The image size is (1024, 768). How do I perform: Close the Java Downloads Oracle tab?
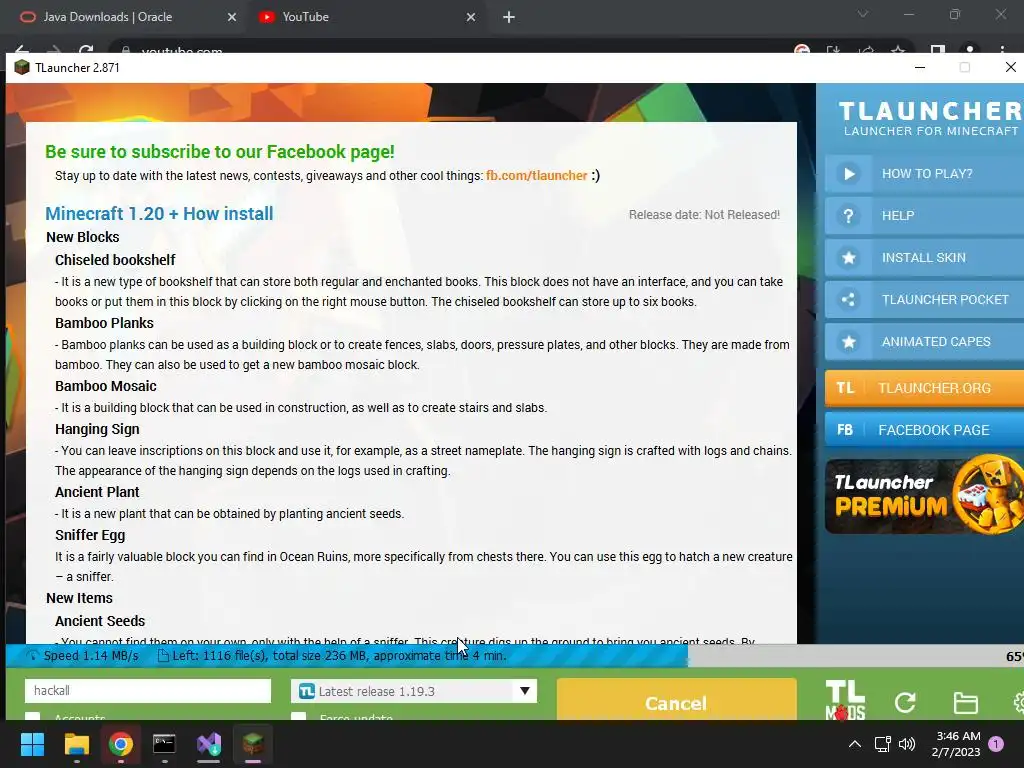(232, 18)
